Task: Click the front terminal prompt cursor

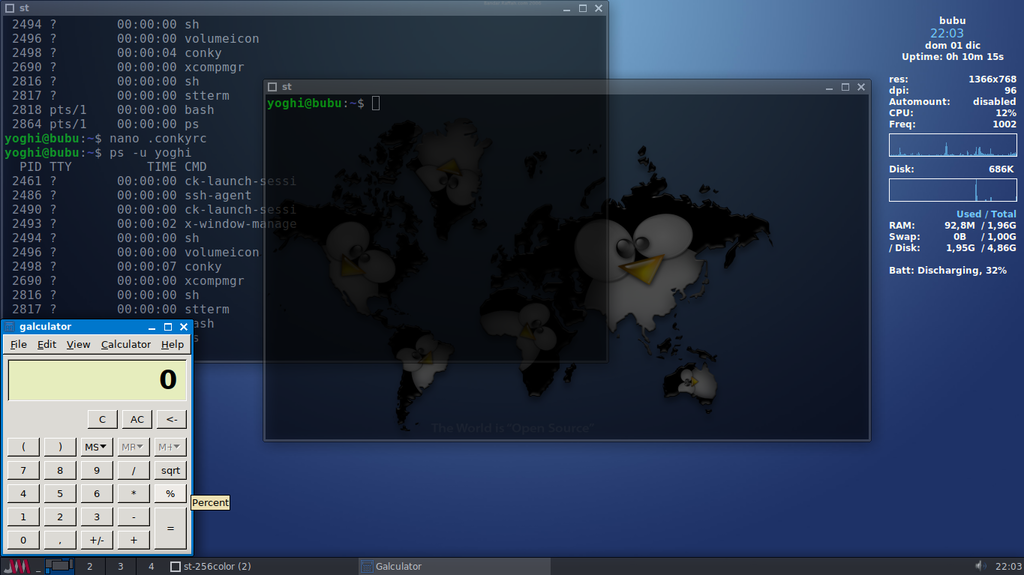Action: click(x=376, y=103)
